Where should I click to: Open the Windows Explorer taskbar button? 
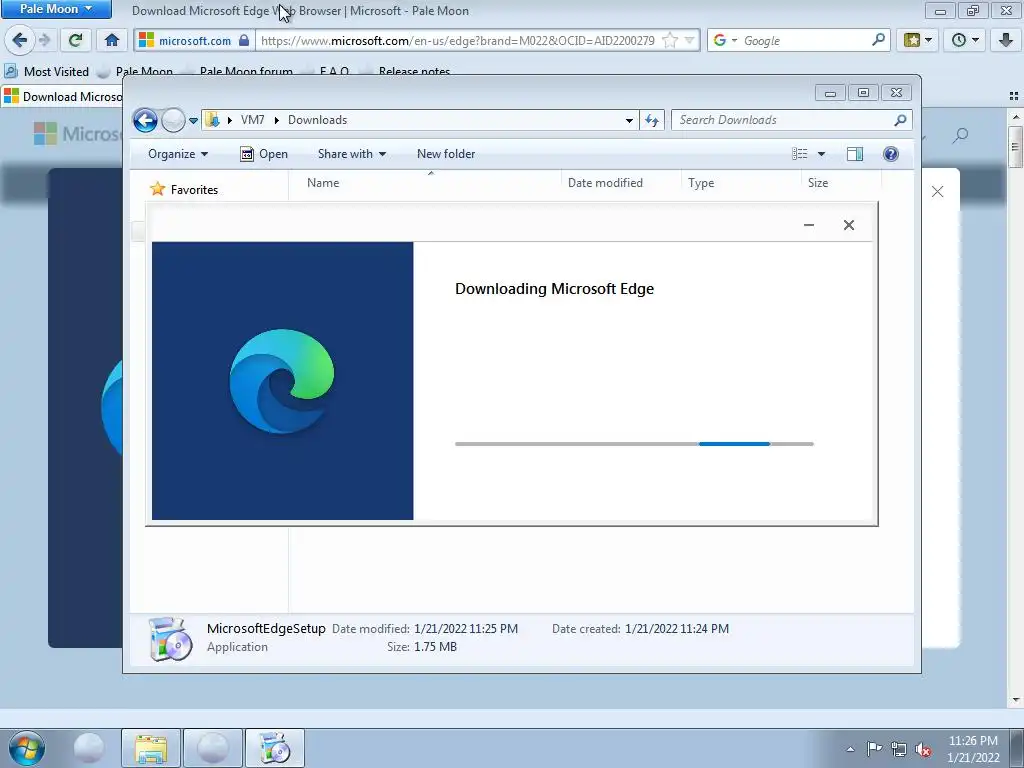point(151,748)
